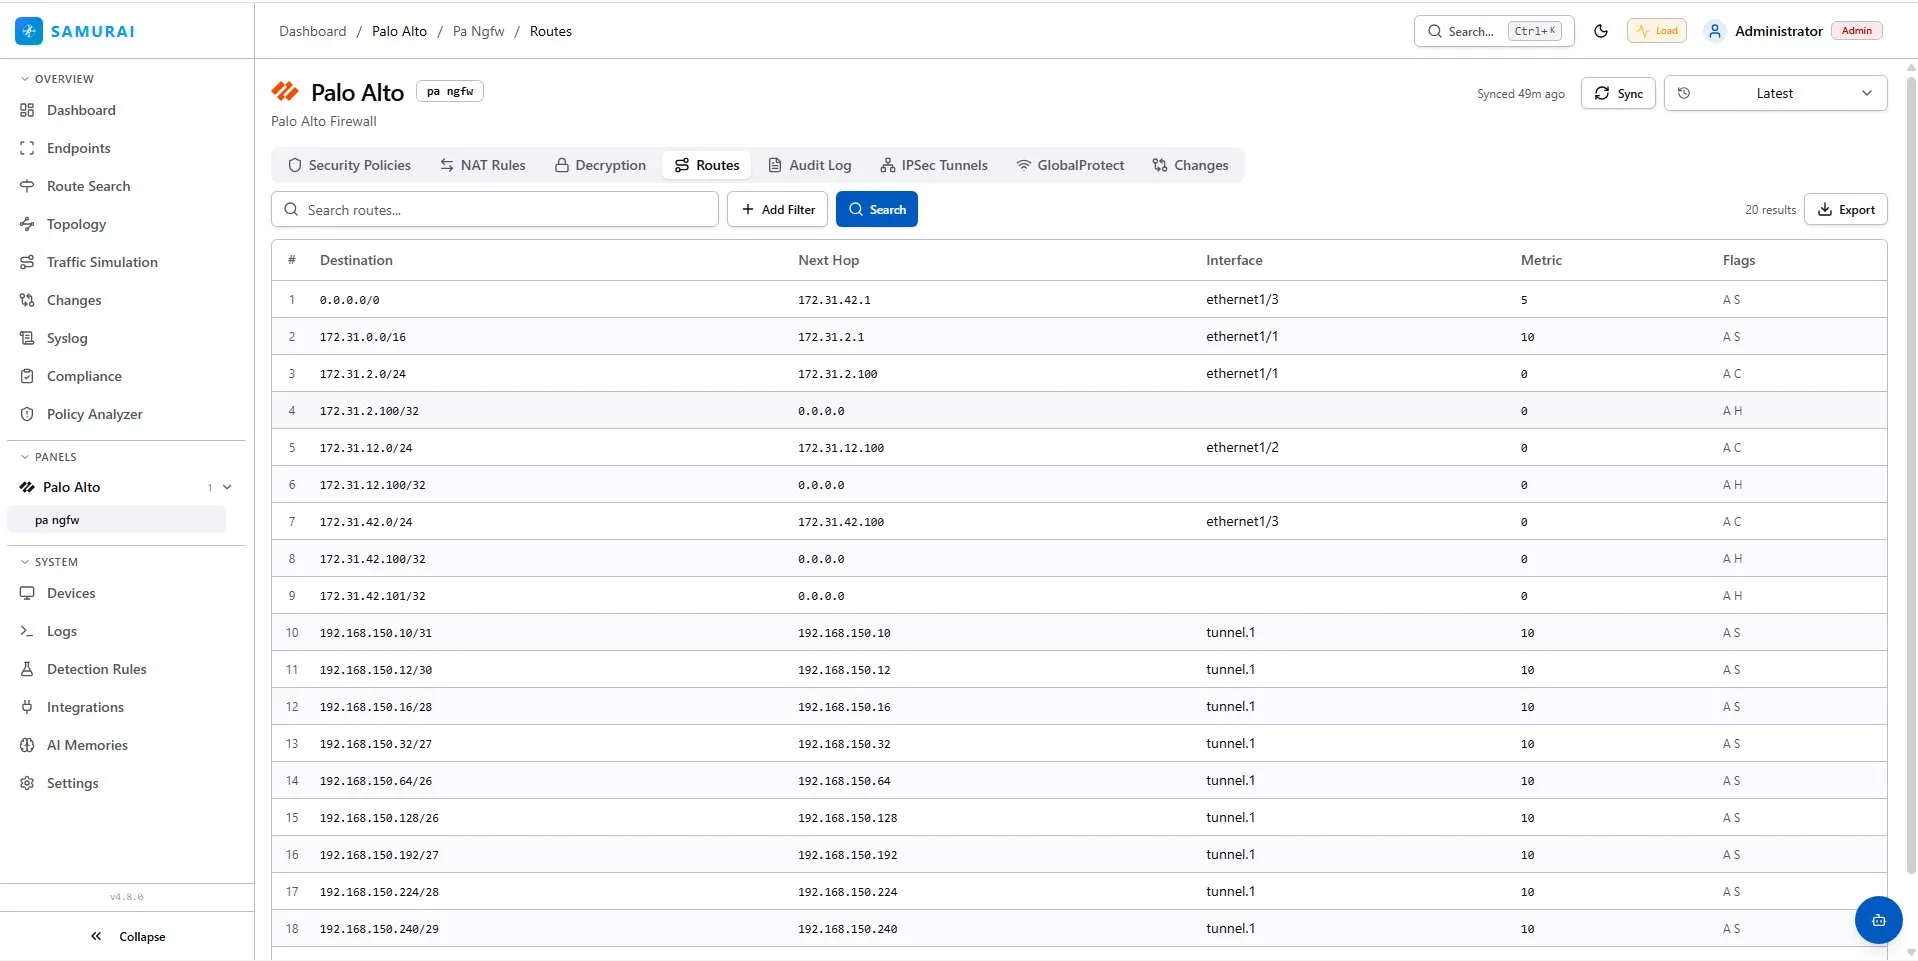Image resolution: width=1918 pixels, height=961 pixels.
Task: Open the Dashboard sidebar item
Action: tap(81, 110)
